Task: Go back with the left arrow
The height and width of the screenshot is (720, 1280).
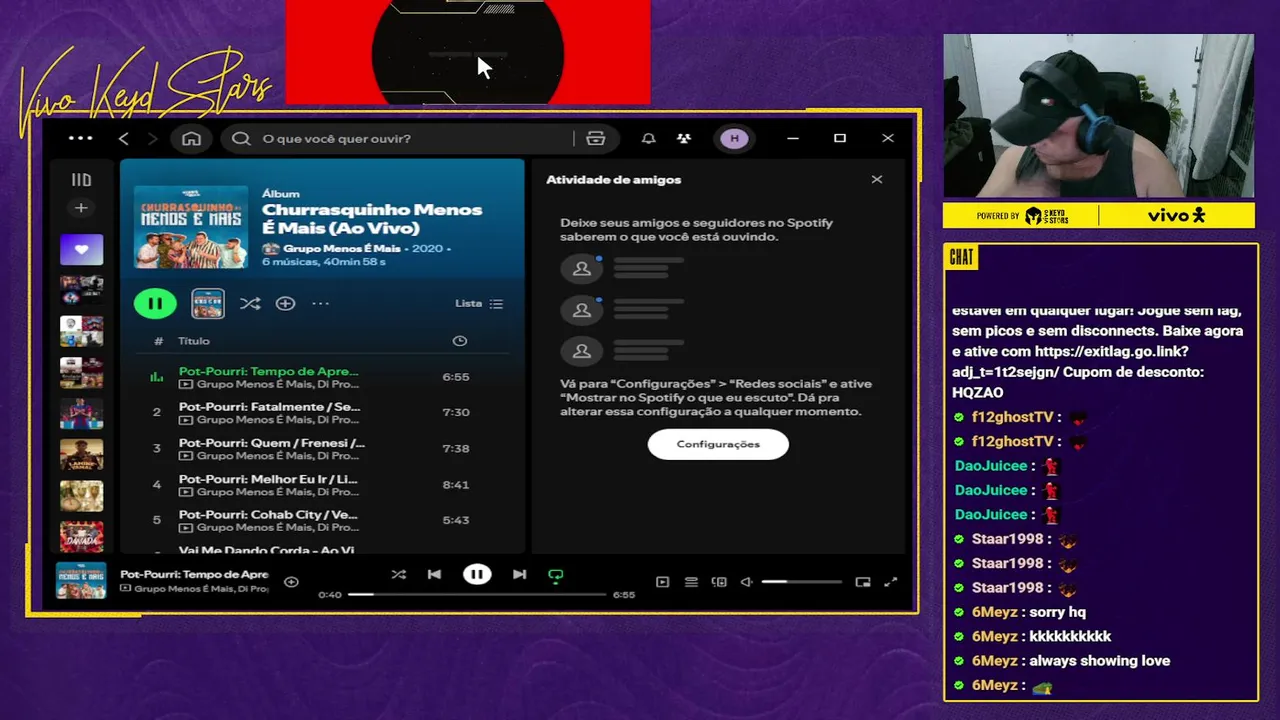Action: pyautogui.click(x=124, y=138)
